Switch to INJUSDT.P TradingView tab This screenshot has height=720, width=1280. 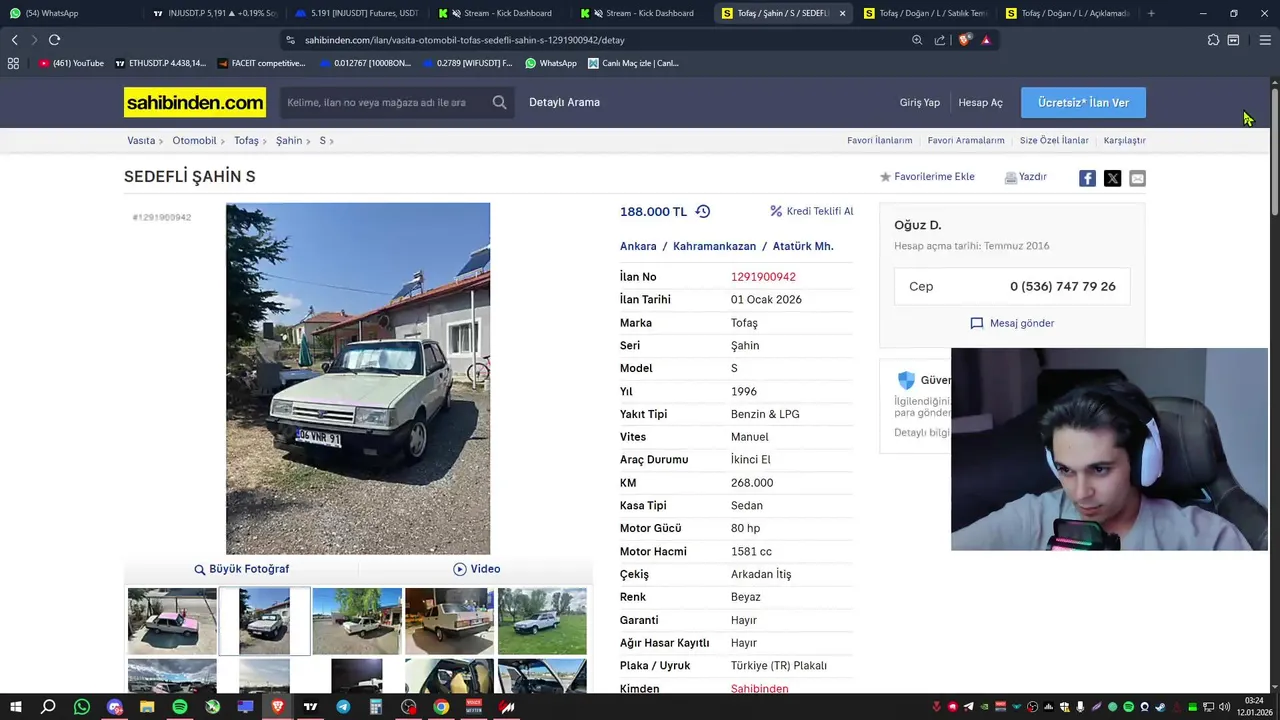click(x=214, y=13)
